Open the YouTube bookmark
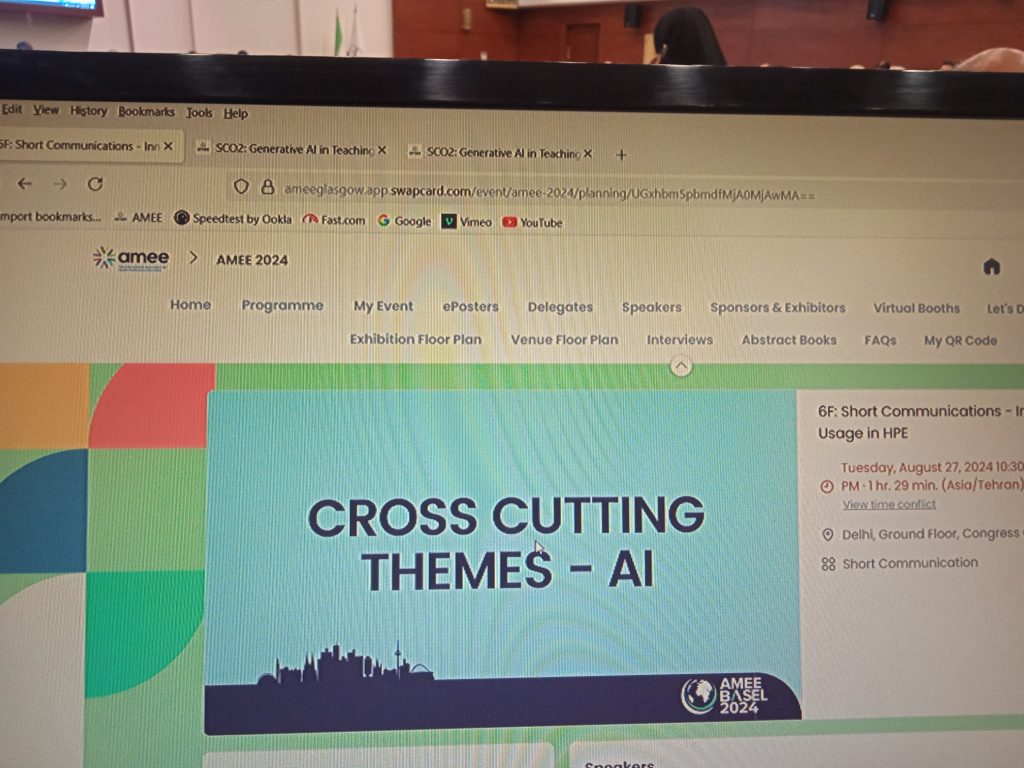This screenshot has width=1024, height=768. (532, 222)
